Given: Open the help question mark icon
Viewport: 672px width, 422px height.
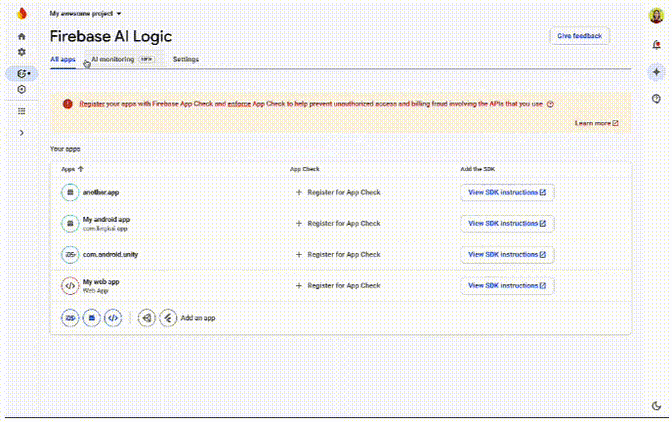Looking at the screenshot, I should coord(656,99).
